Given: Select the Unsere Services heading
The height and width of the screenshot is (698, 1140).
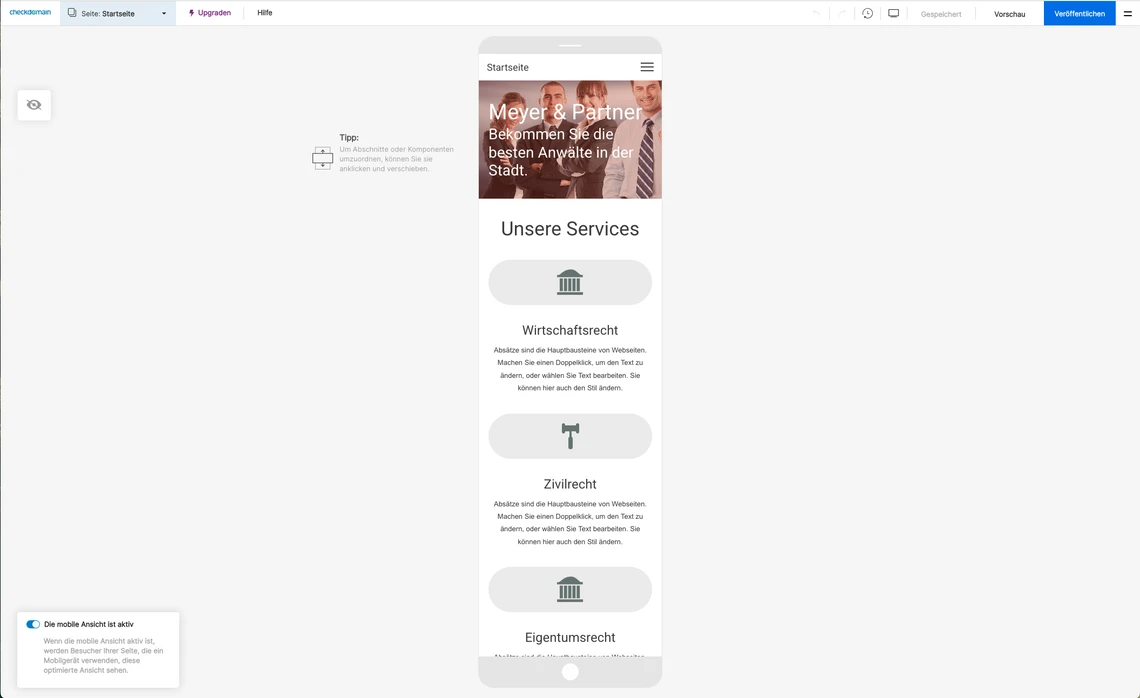Looking at the screenshot, I should point(570,228).
